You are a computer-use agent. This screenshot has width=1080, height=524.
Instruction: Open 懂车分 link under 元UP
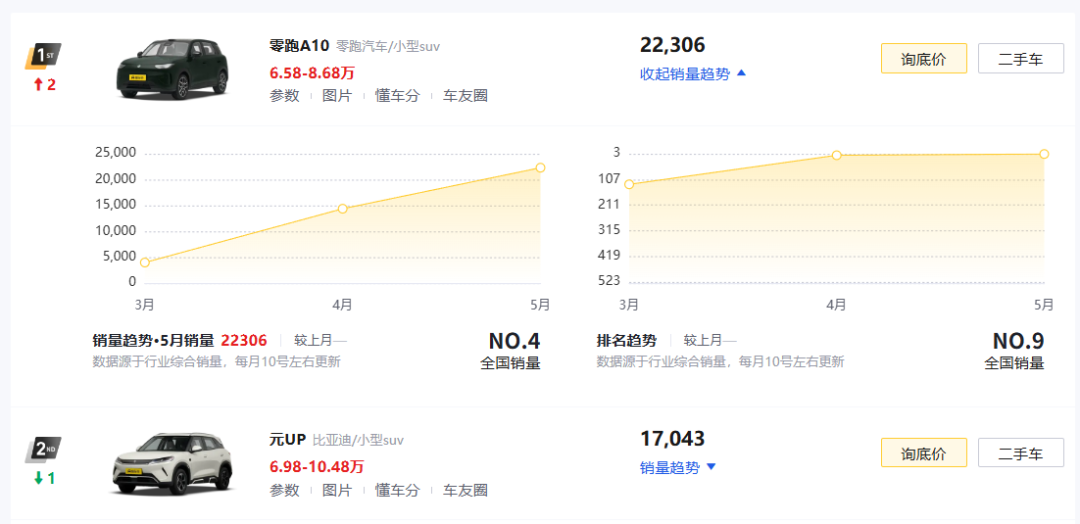tap(397, 490)
